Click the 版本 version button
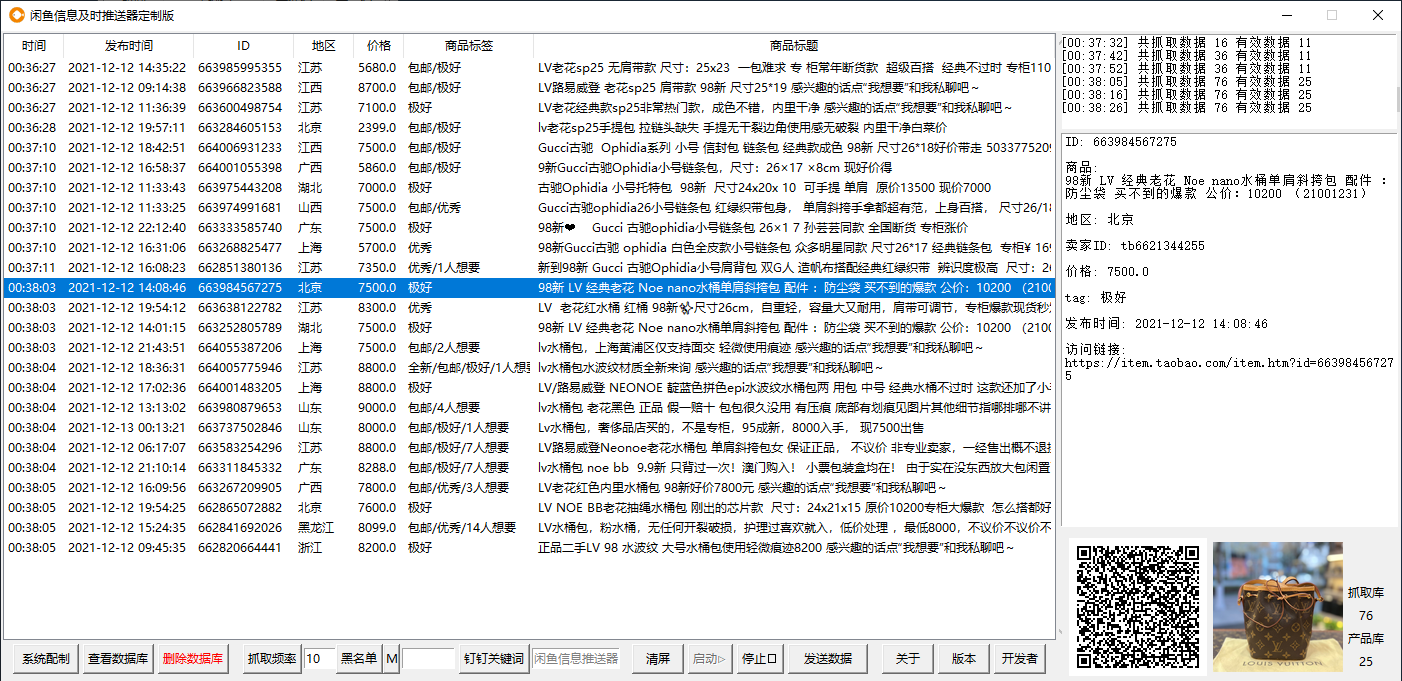 coord(963,659)
